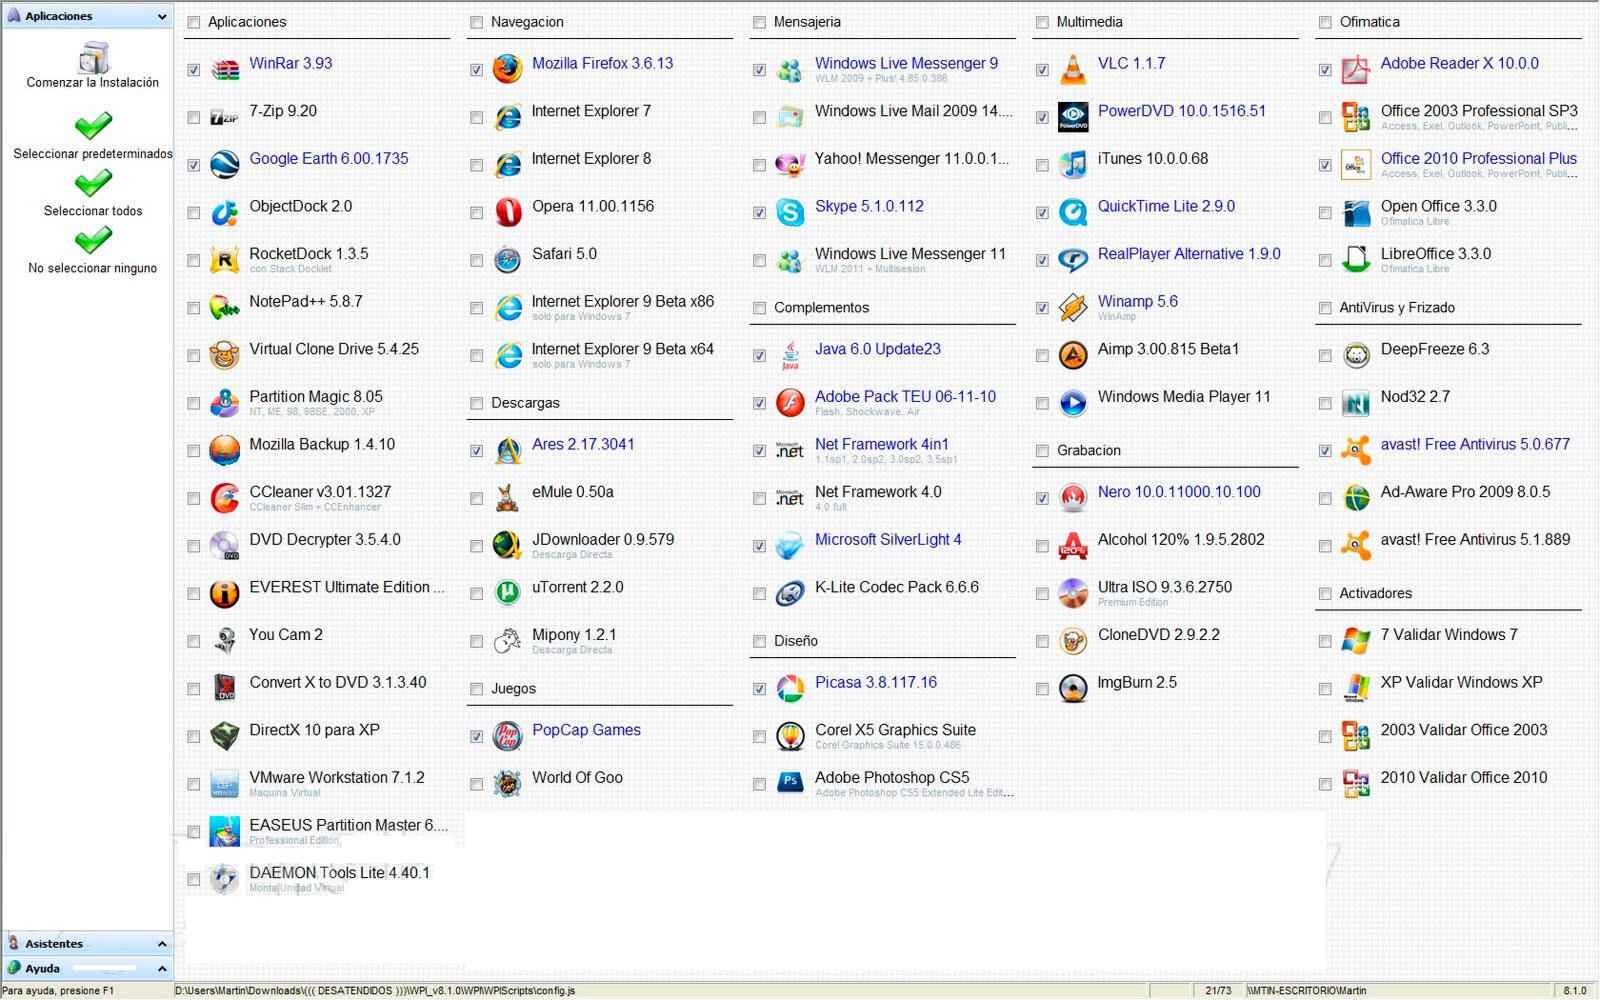Screen dimensions: 1600x1000
Task: Click the Activadores section header label
Action: pyautogui.click(x=1376, y=594)
